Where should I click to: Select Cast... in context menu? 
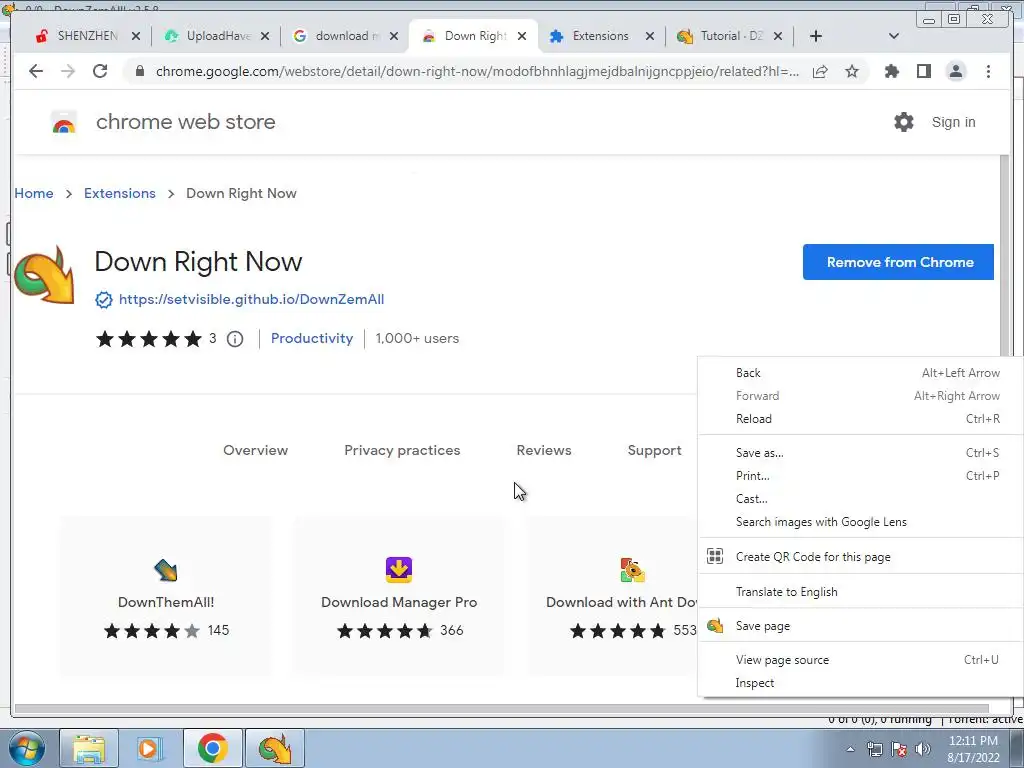(860, 499)
